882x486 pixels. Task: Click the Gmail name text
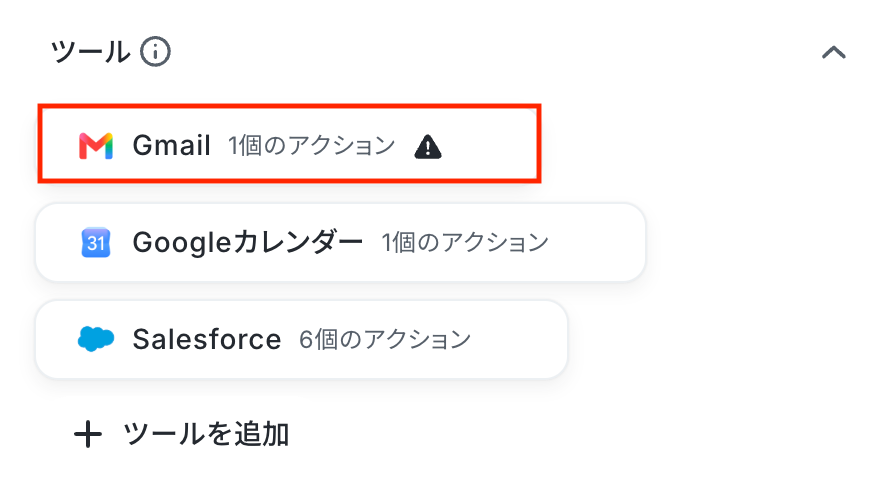(x=172, y=145)
